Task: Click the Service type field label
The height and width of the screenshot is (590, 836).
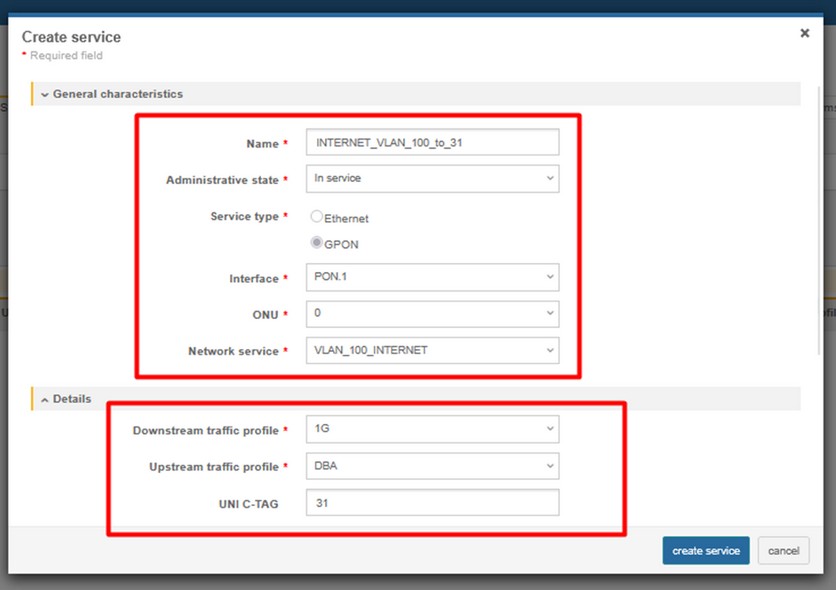Action: 245,217
